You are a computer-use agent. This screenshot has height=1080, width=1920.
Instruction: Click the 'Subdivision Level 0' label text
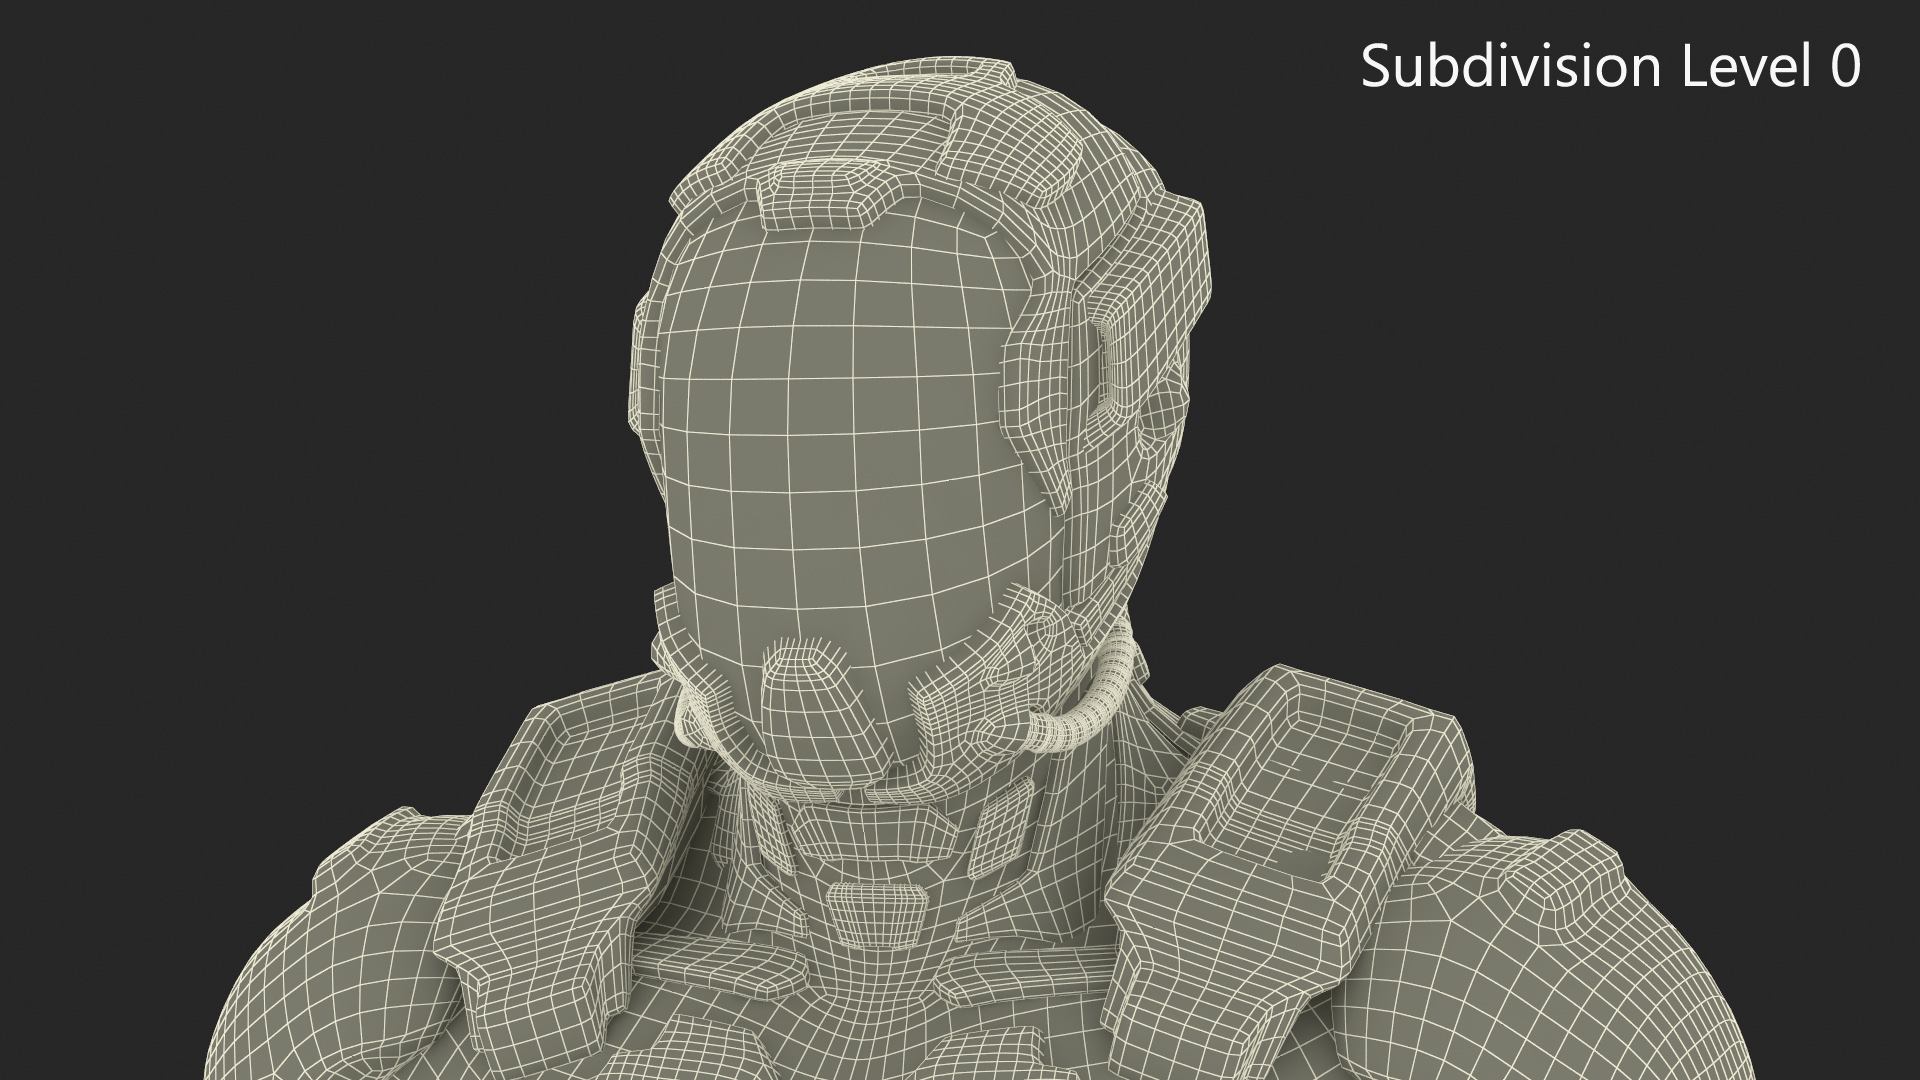(1611, 67)
